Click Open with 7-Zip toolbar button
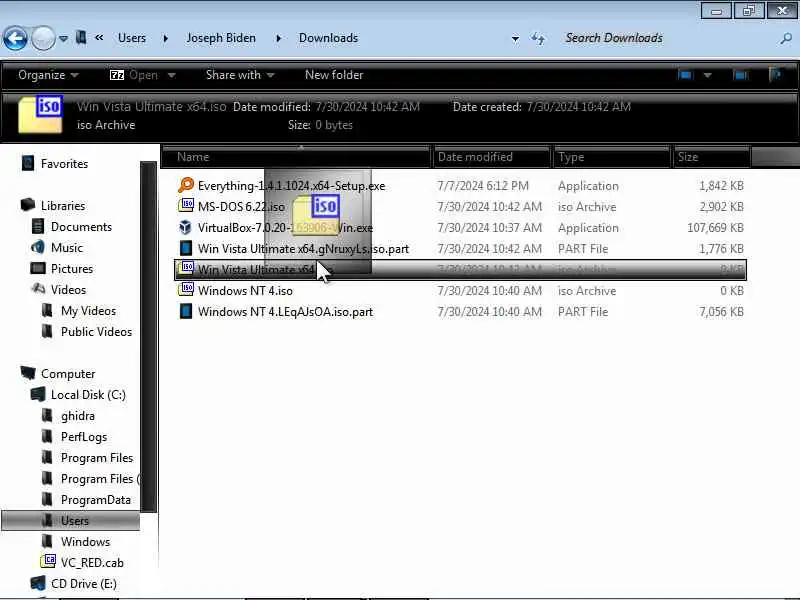 tap(134, 75)
